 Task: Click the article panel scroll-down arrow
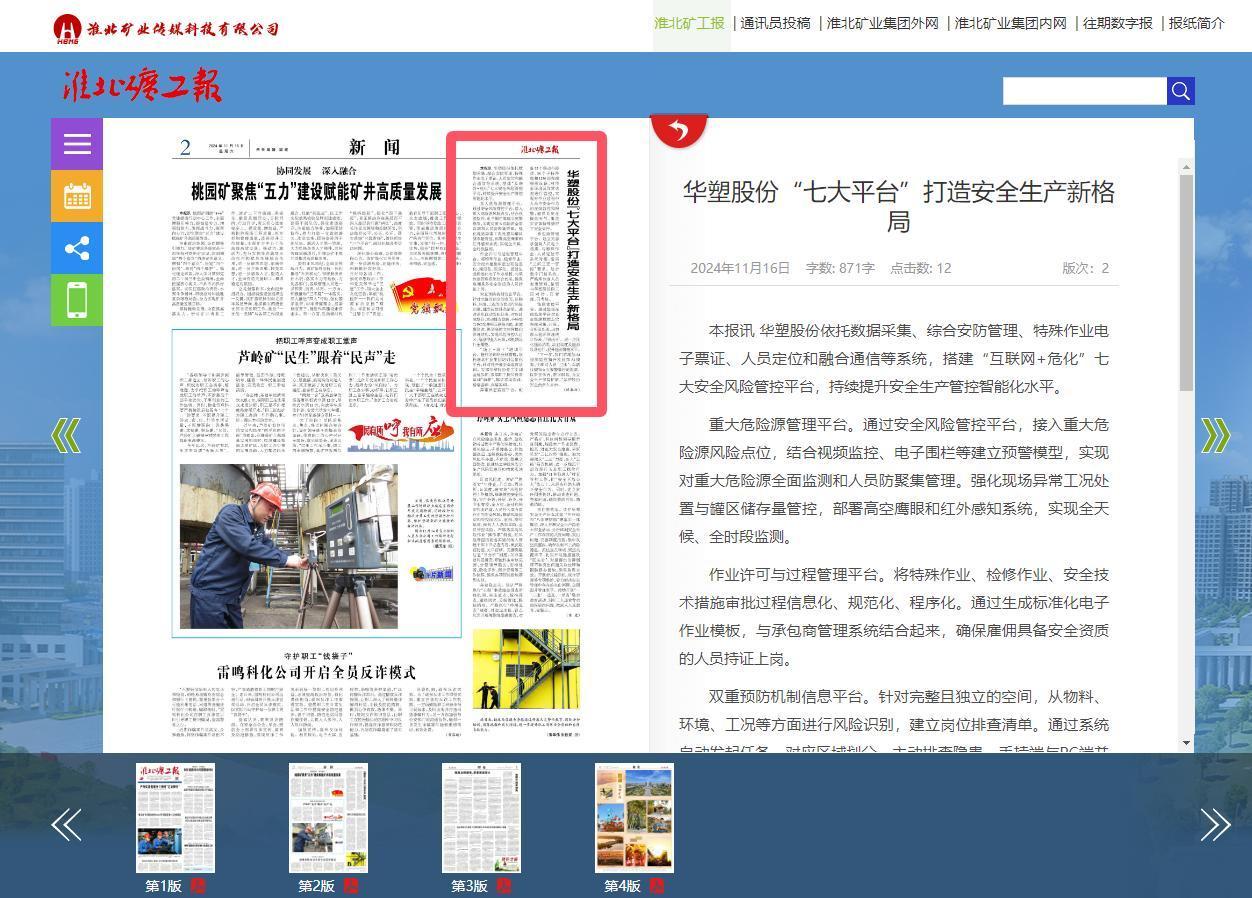[1187, 742]
